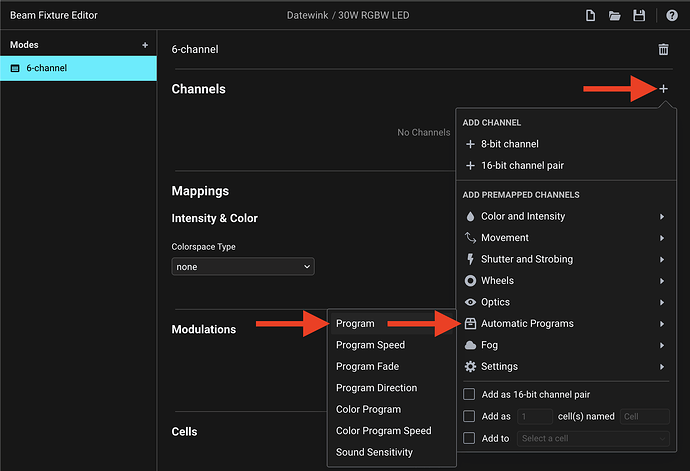This screenshot has width=690, height=471.
Task: Add an 8-bit channel
Action: (566, 144)
